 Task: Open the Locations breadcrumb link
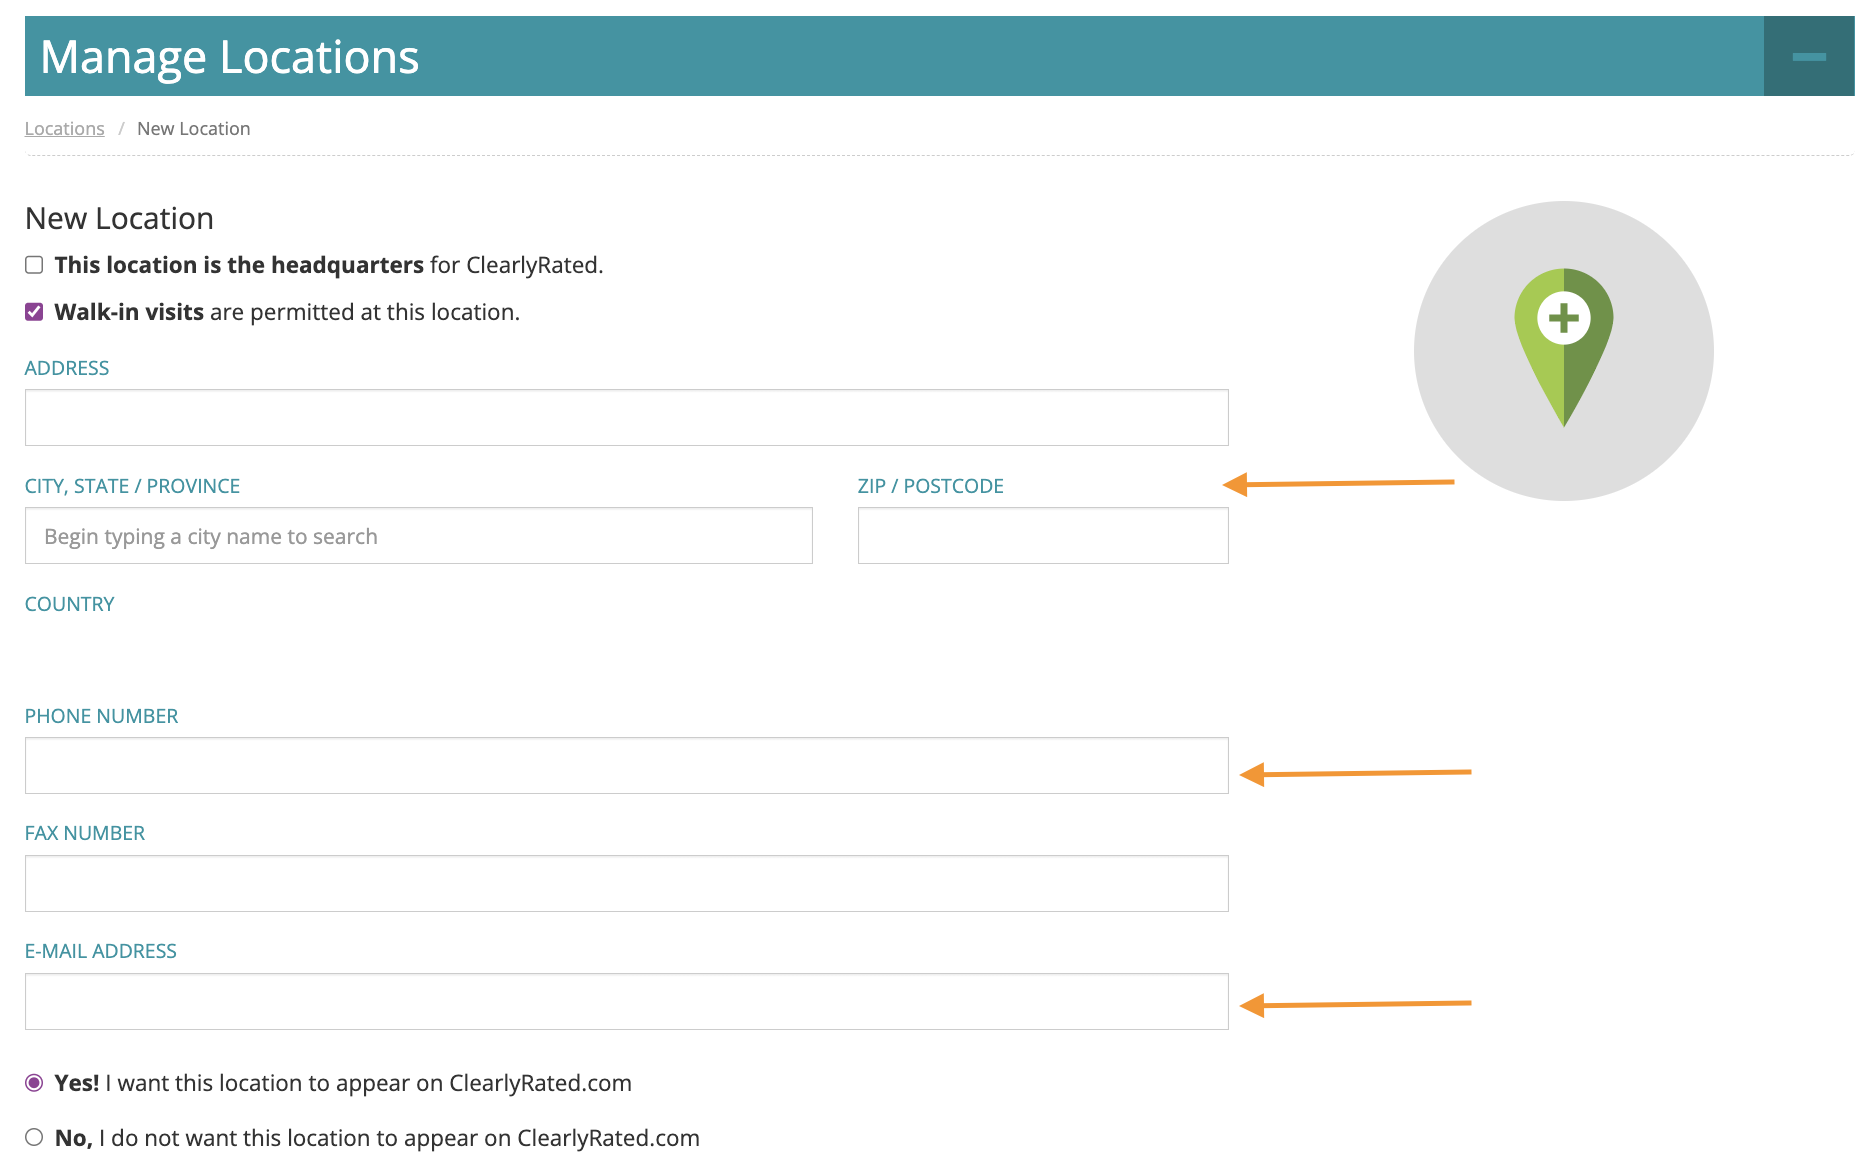point(64,128)
